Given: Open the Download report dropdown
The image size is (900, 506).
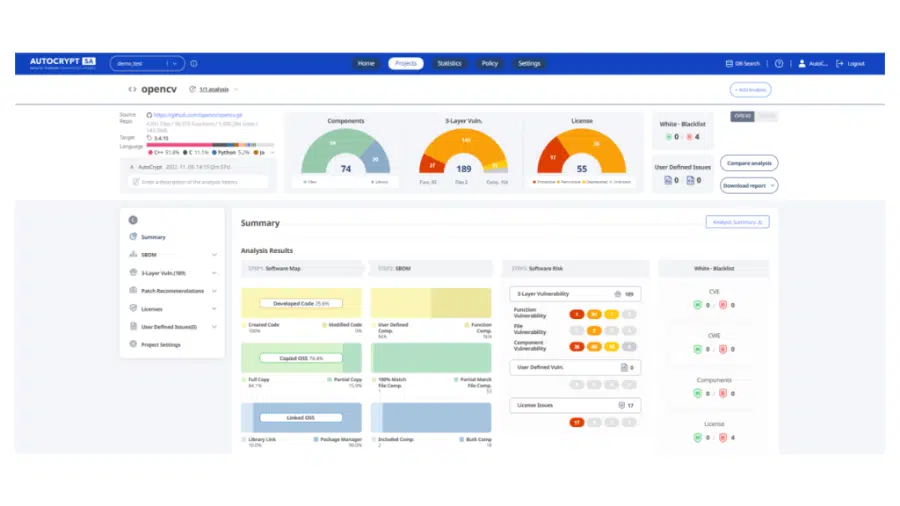Looking at the screenshot, I should [748, 185].
